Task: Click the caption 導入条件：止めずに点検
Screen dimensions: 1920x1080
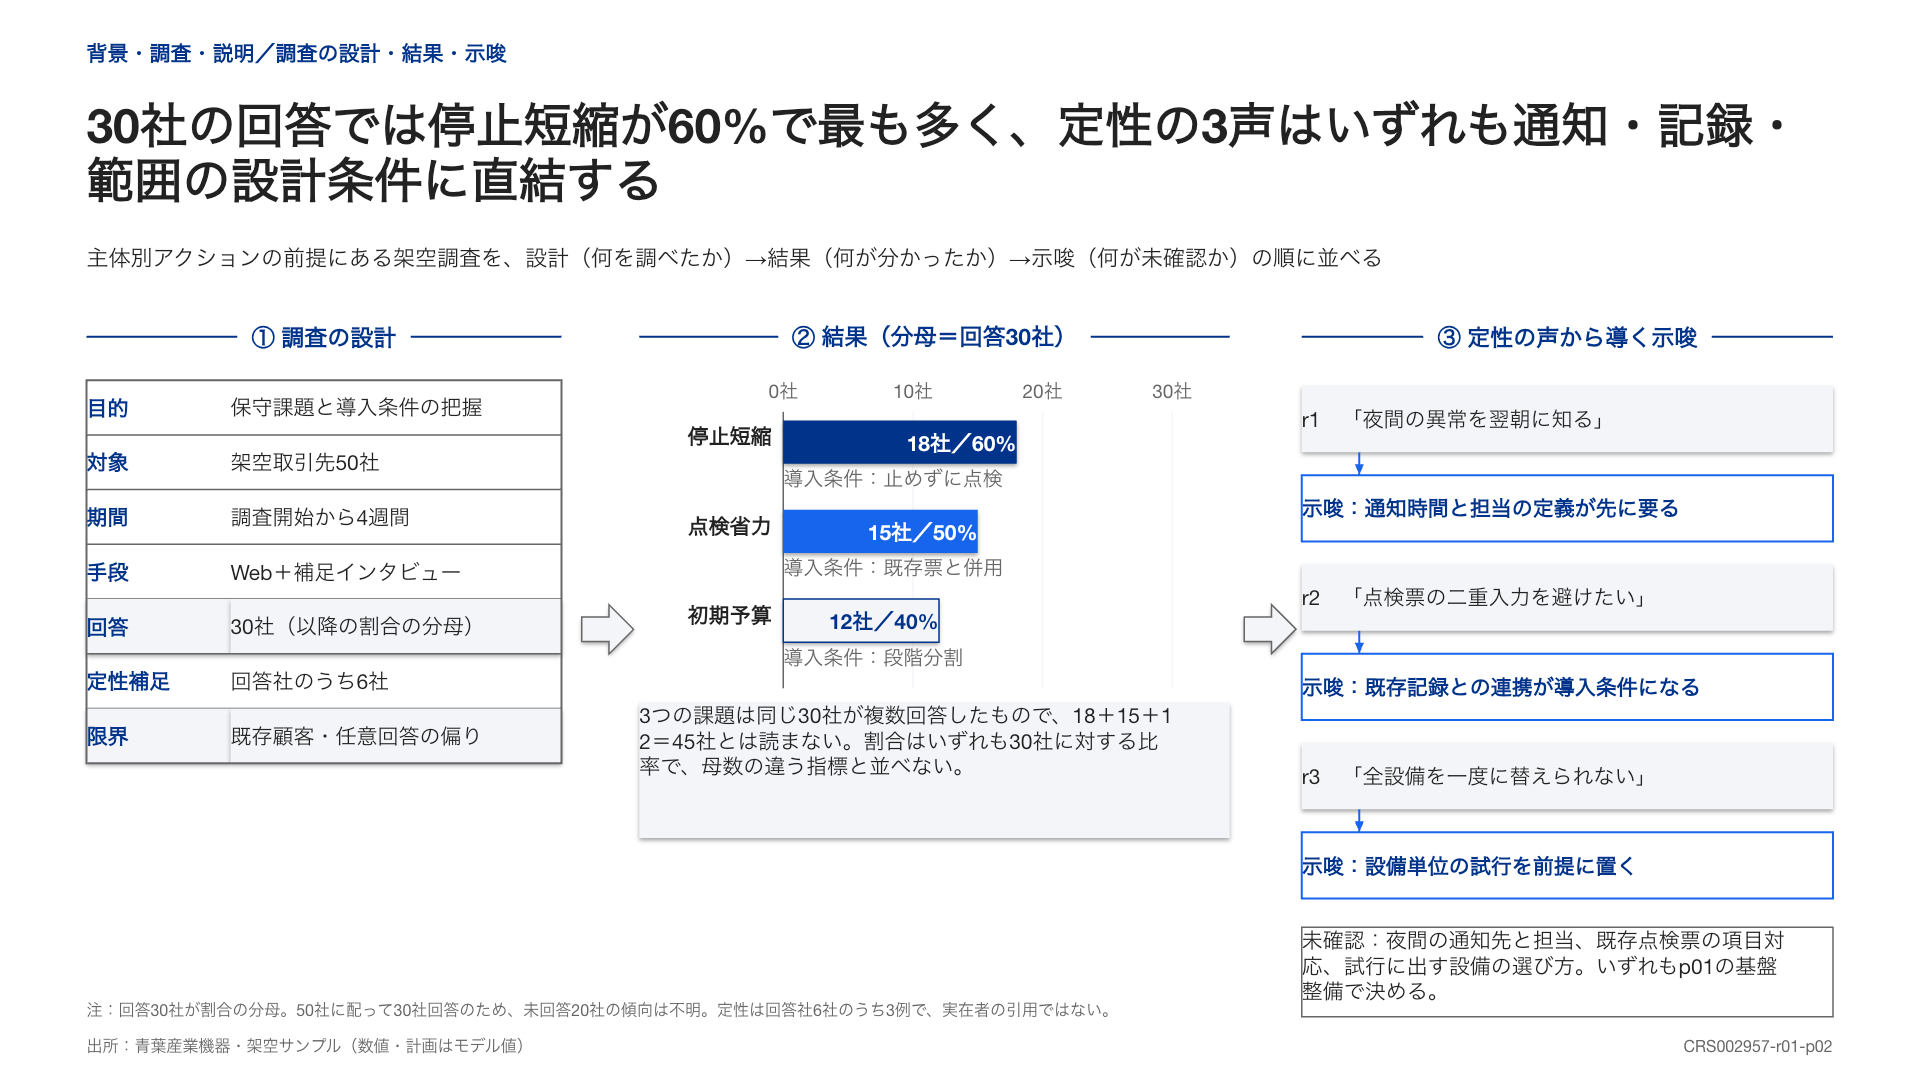Action: tap(893, 479)
